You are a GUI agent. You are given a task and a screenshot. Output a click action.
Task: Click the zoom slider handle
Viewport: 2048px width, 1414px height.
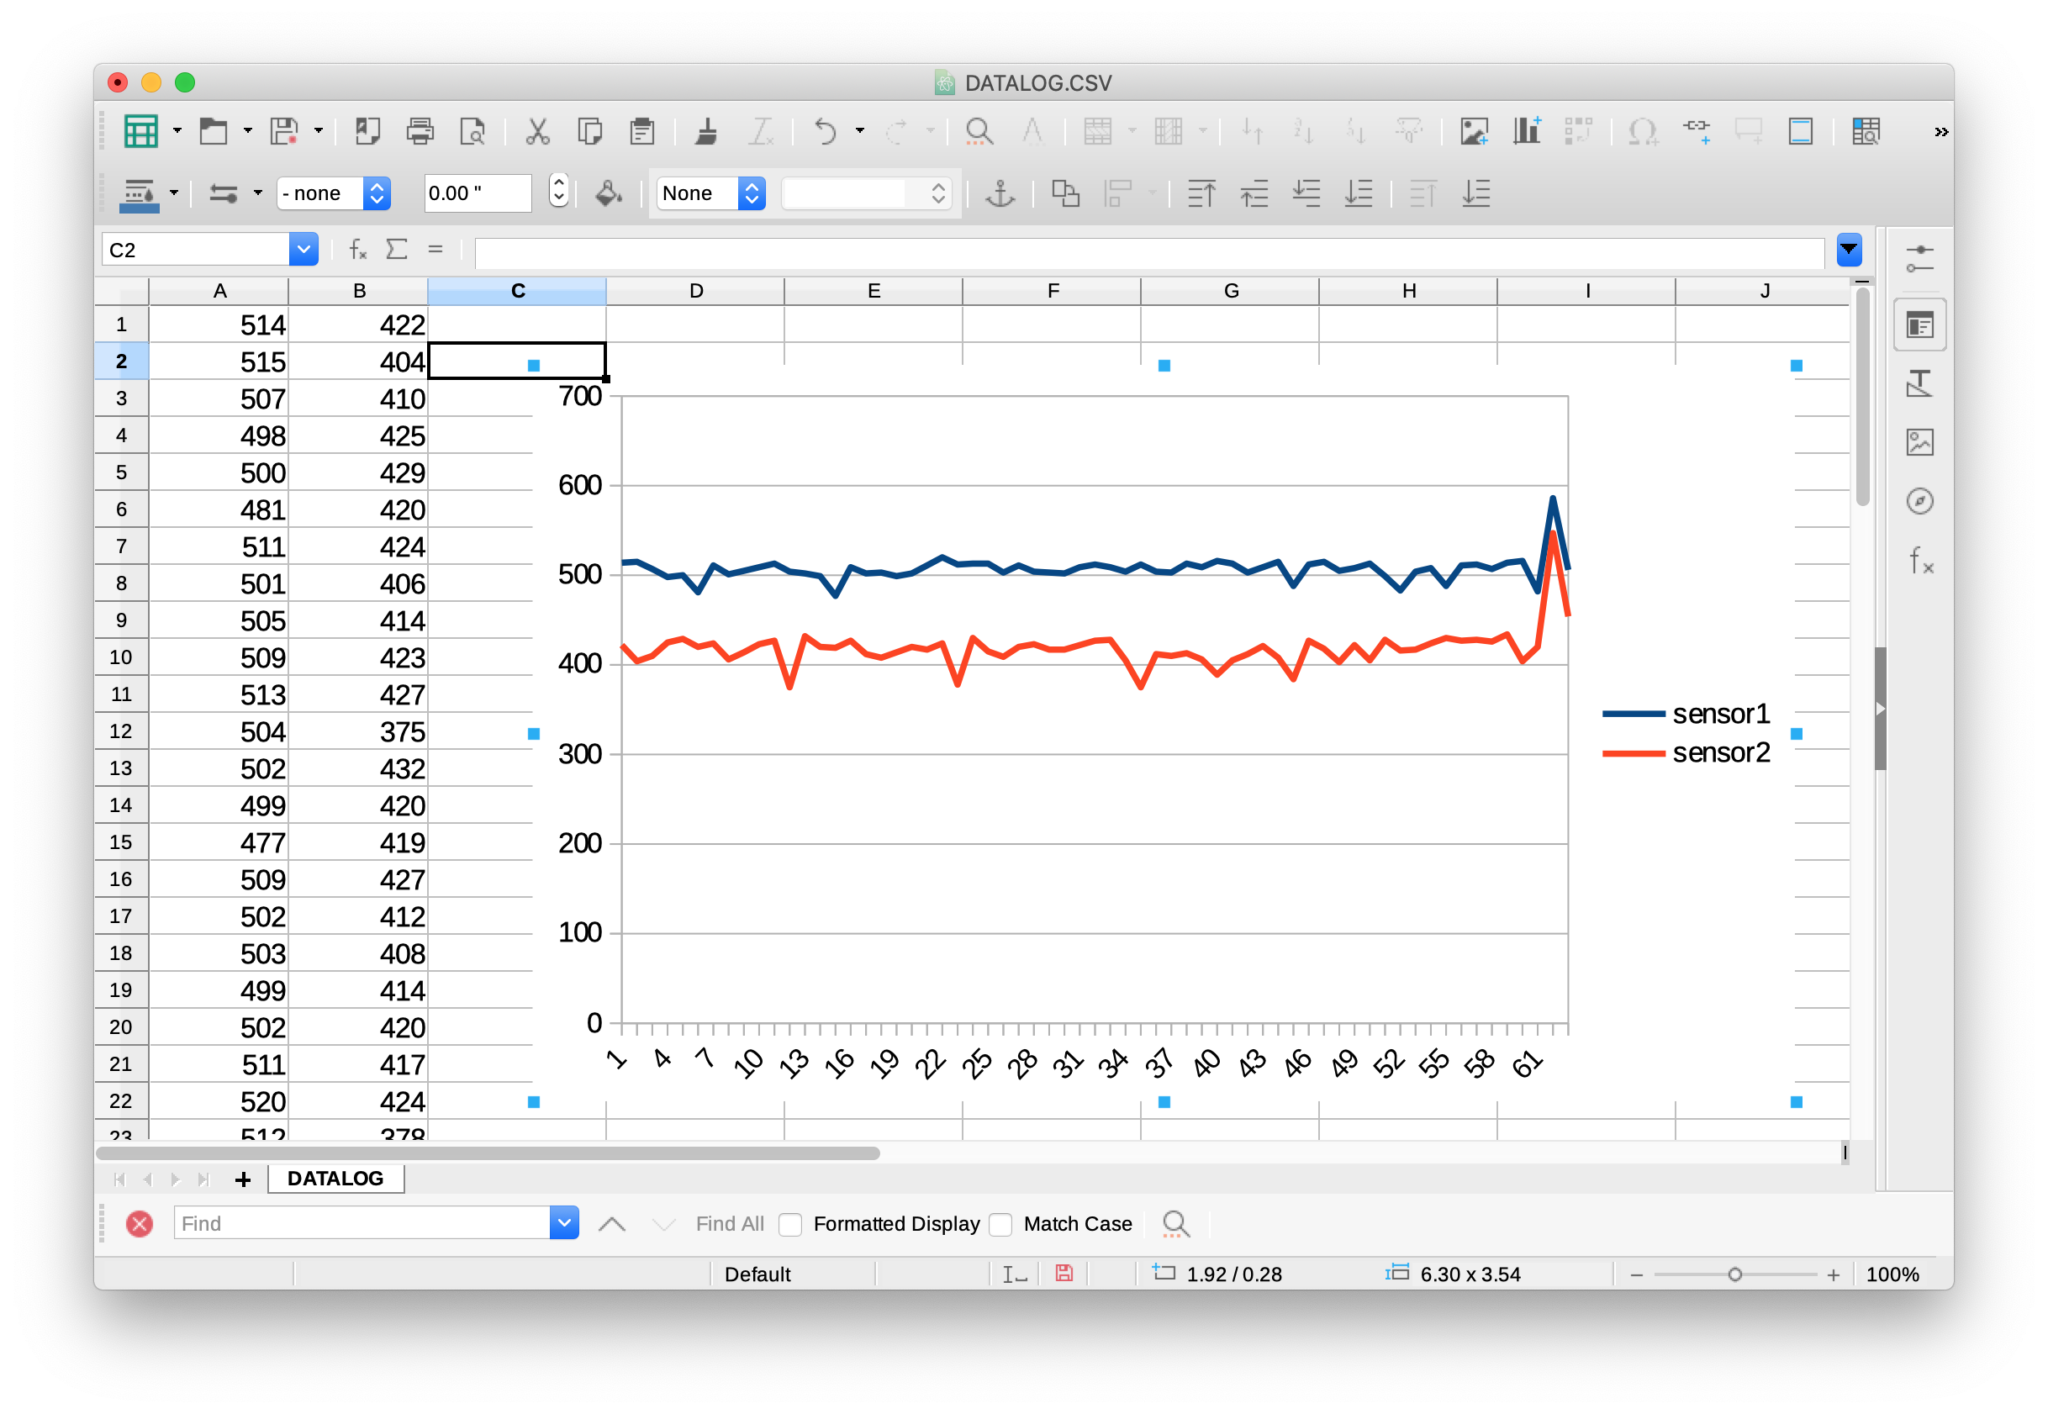[x=1735, y=1274]
